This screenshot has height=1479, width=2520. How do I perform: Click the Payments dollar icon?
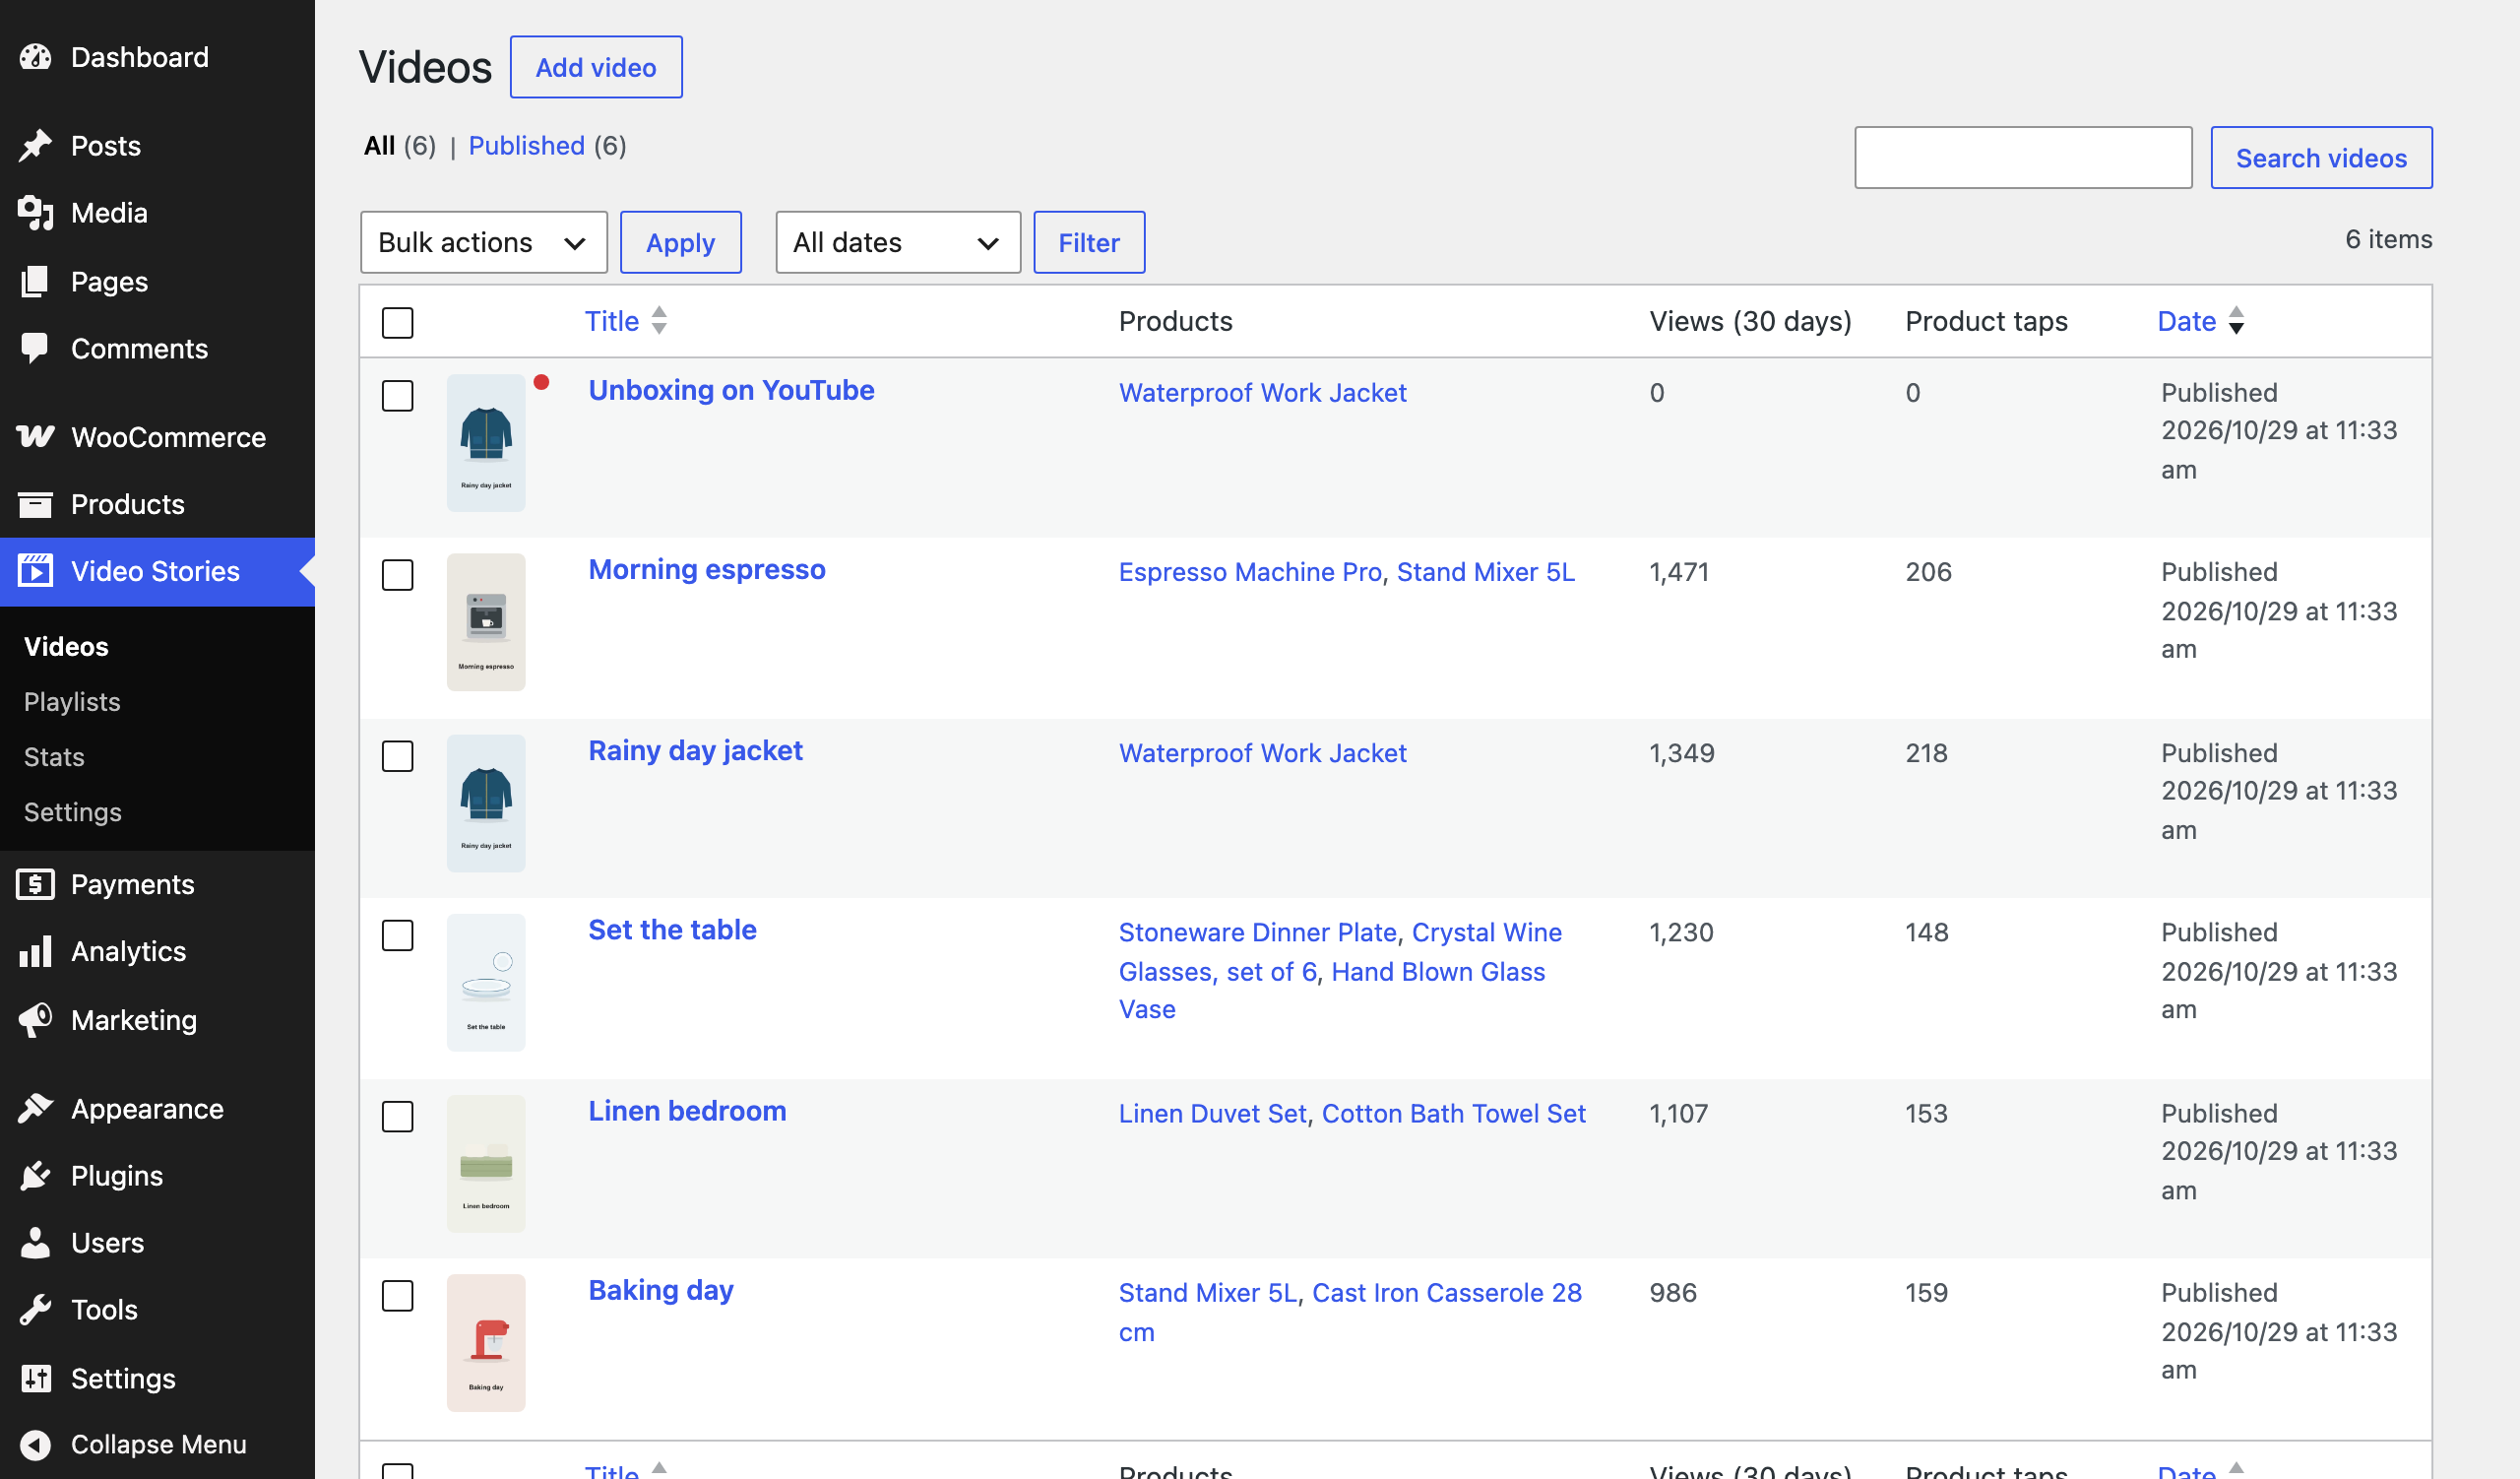(35, 884)
